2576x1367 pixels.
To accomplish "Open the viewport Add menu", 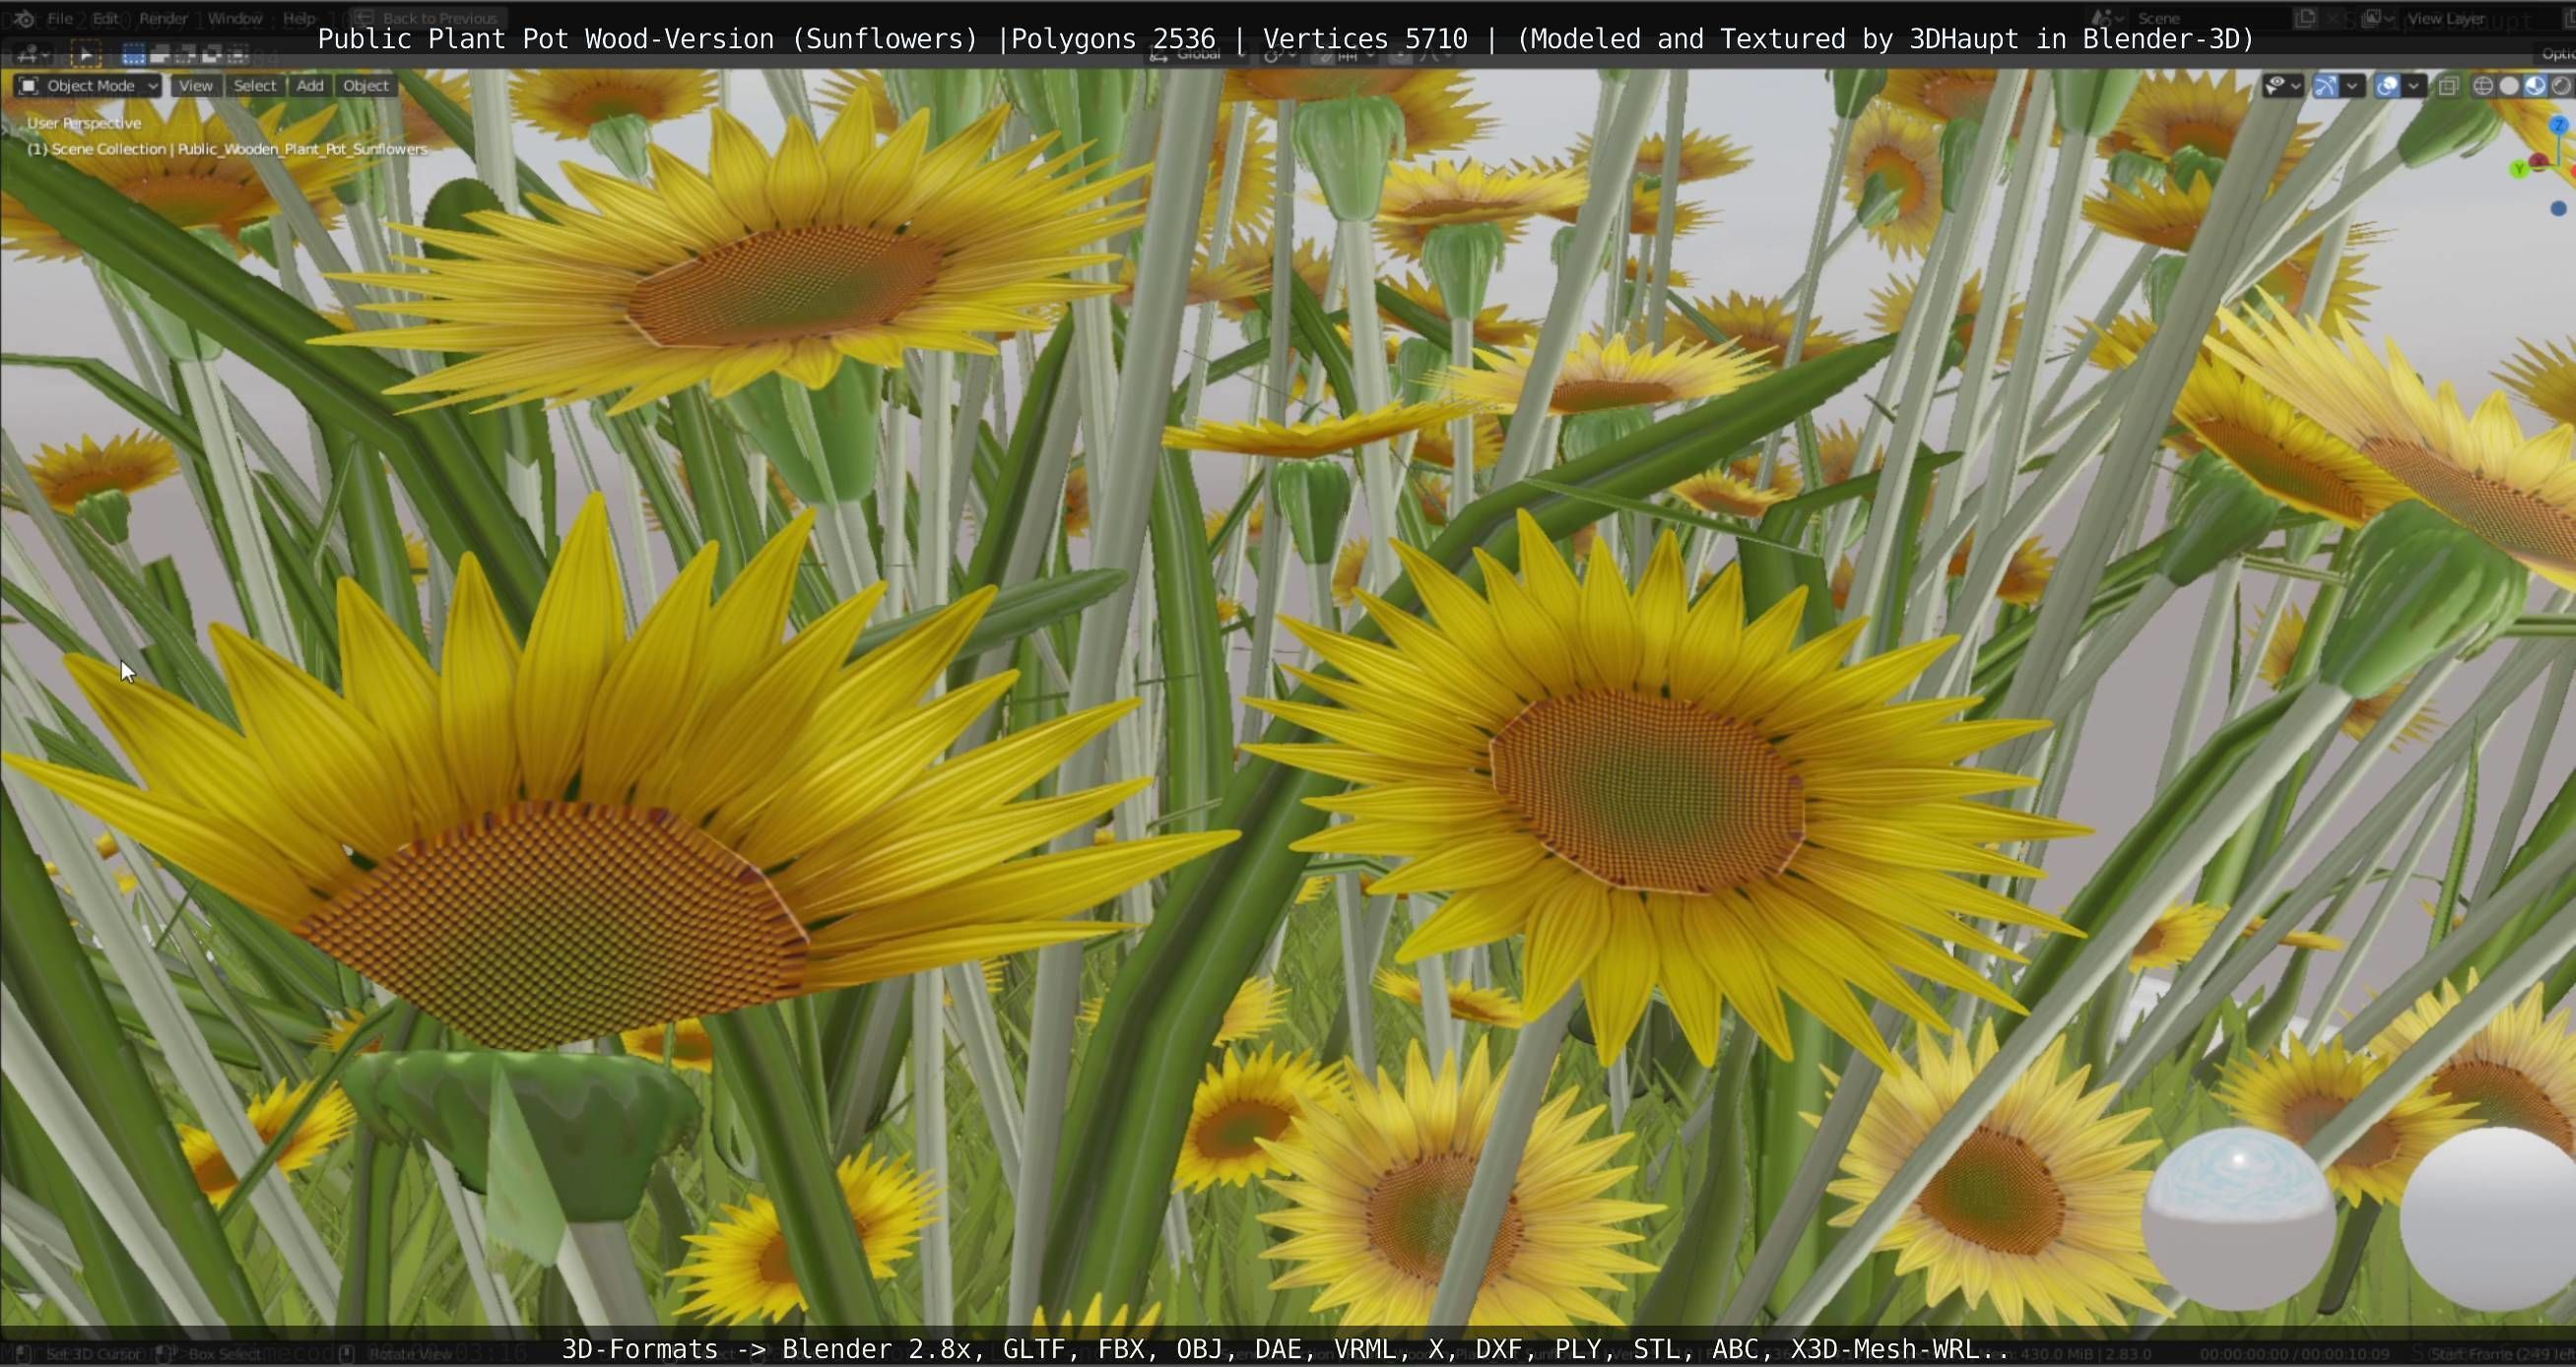I will tap(310, 86).
